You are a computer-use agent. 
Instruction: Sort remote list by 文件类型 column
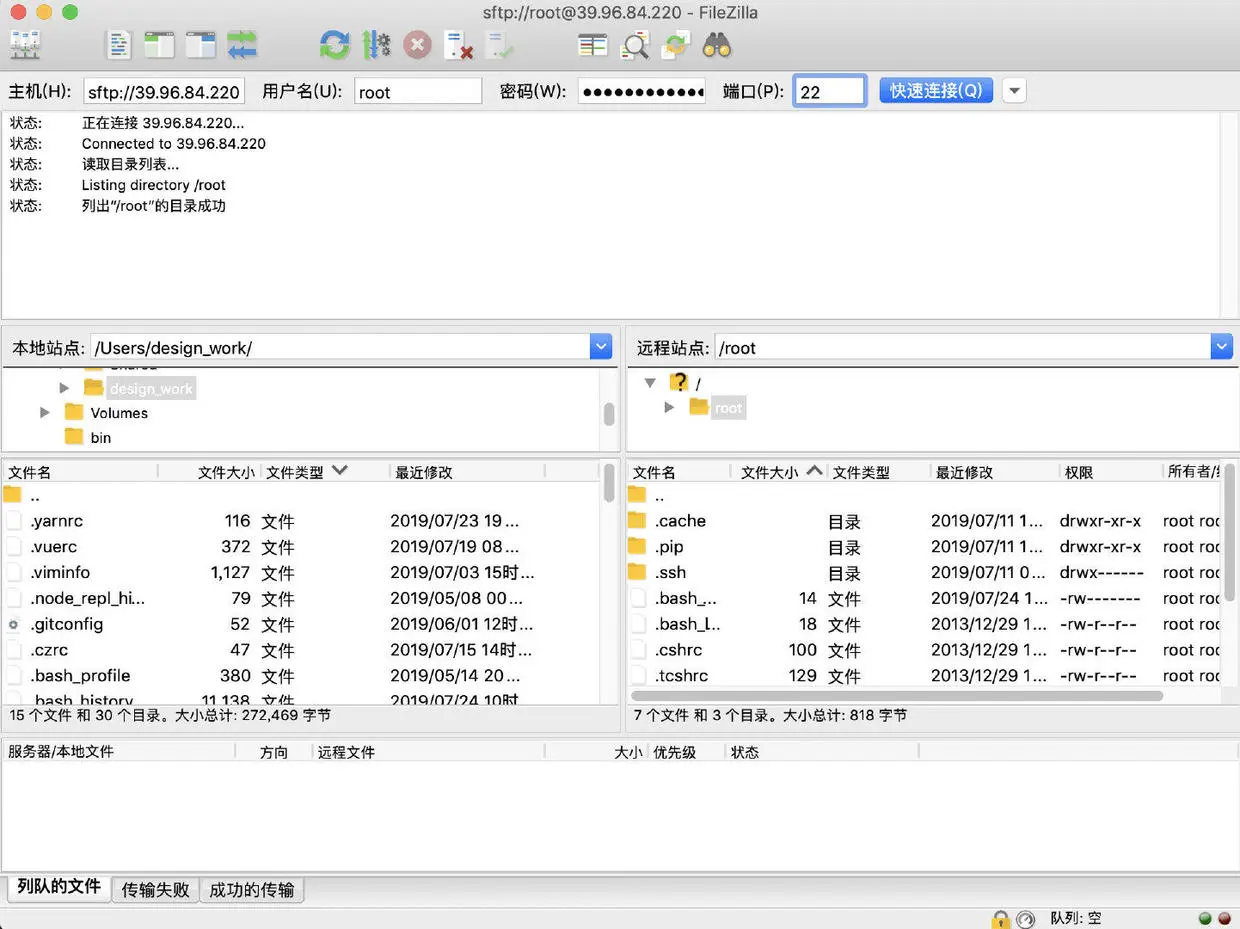[878, 472]
